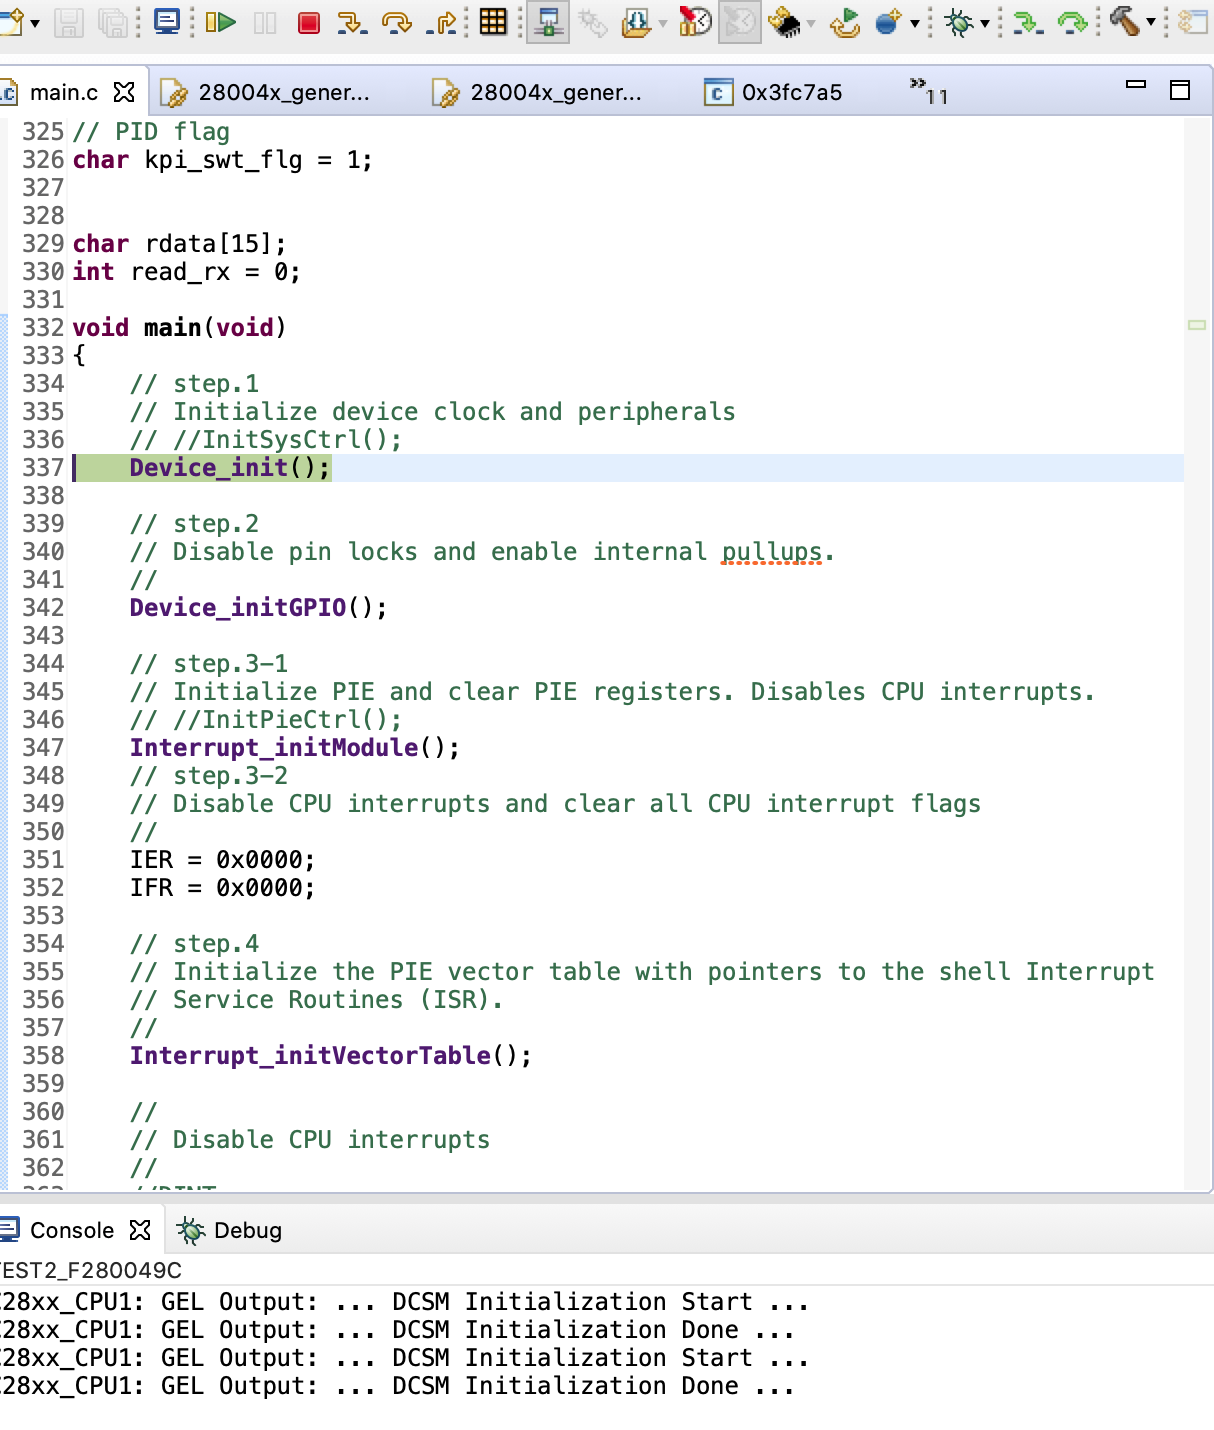The width and height of the screenshot is (1214, 1430).
Task: Click the green bug Debug icon
Action: coord(958,22)
